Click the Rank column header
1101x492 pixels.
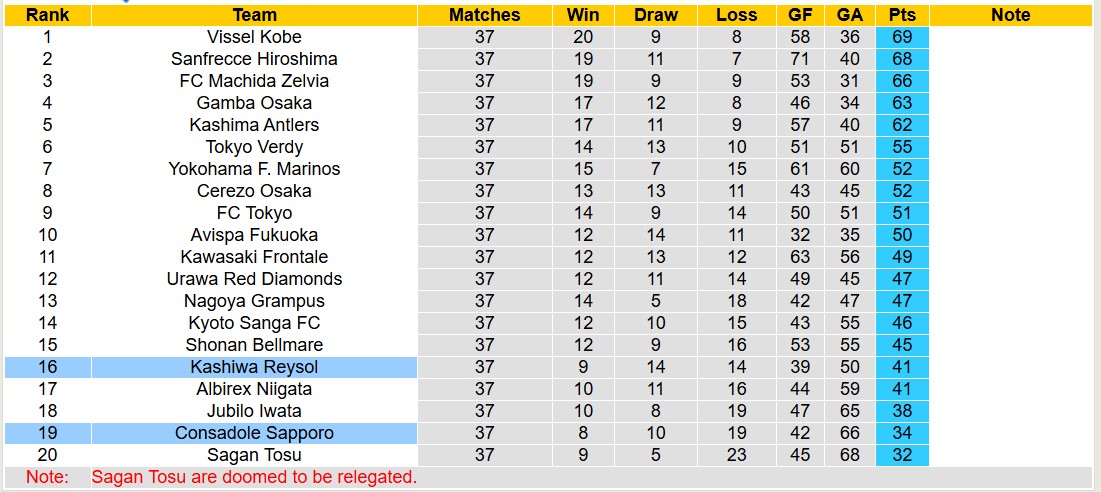[47, 15]
